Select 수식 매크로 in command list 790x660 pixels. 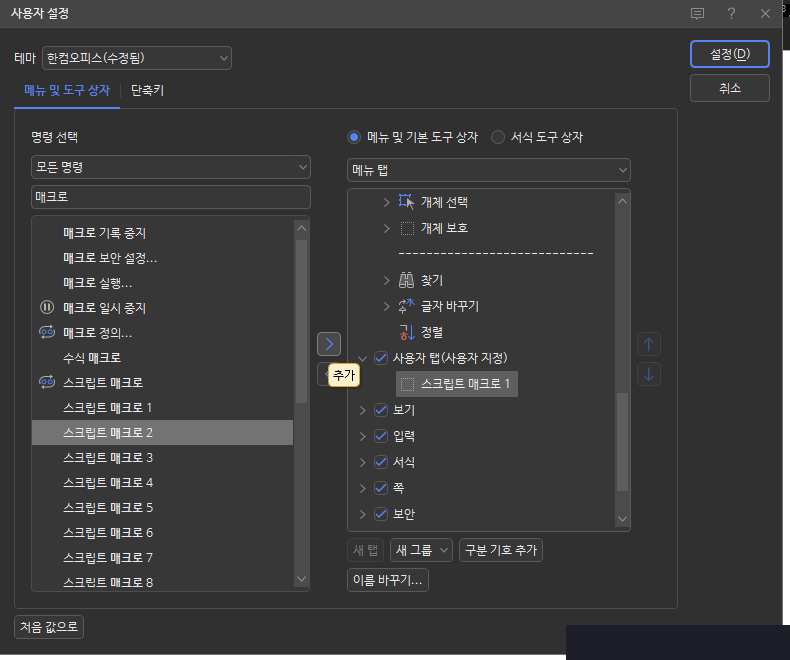[x=162, y=358]
